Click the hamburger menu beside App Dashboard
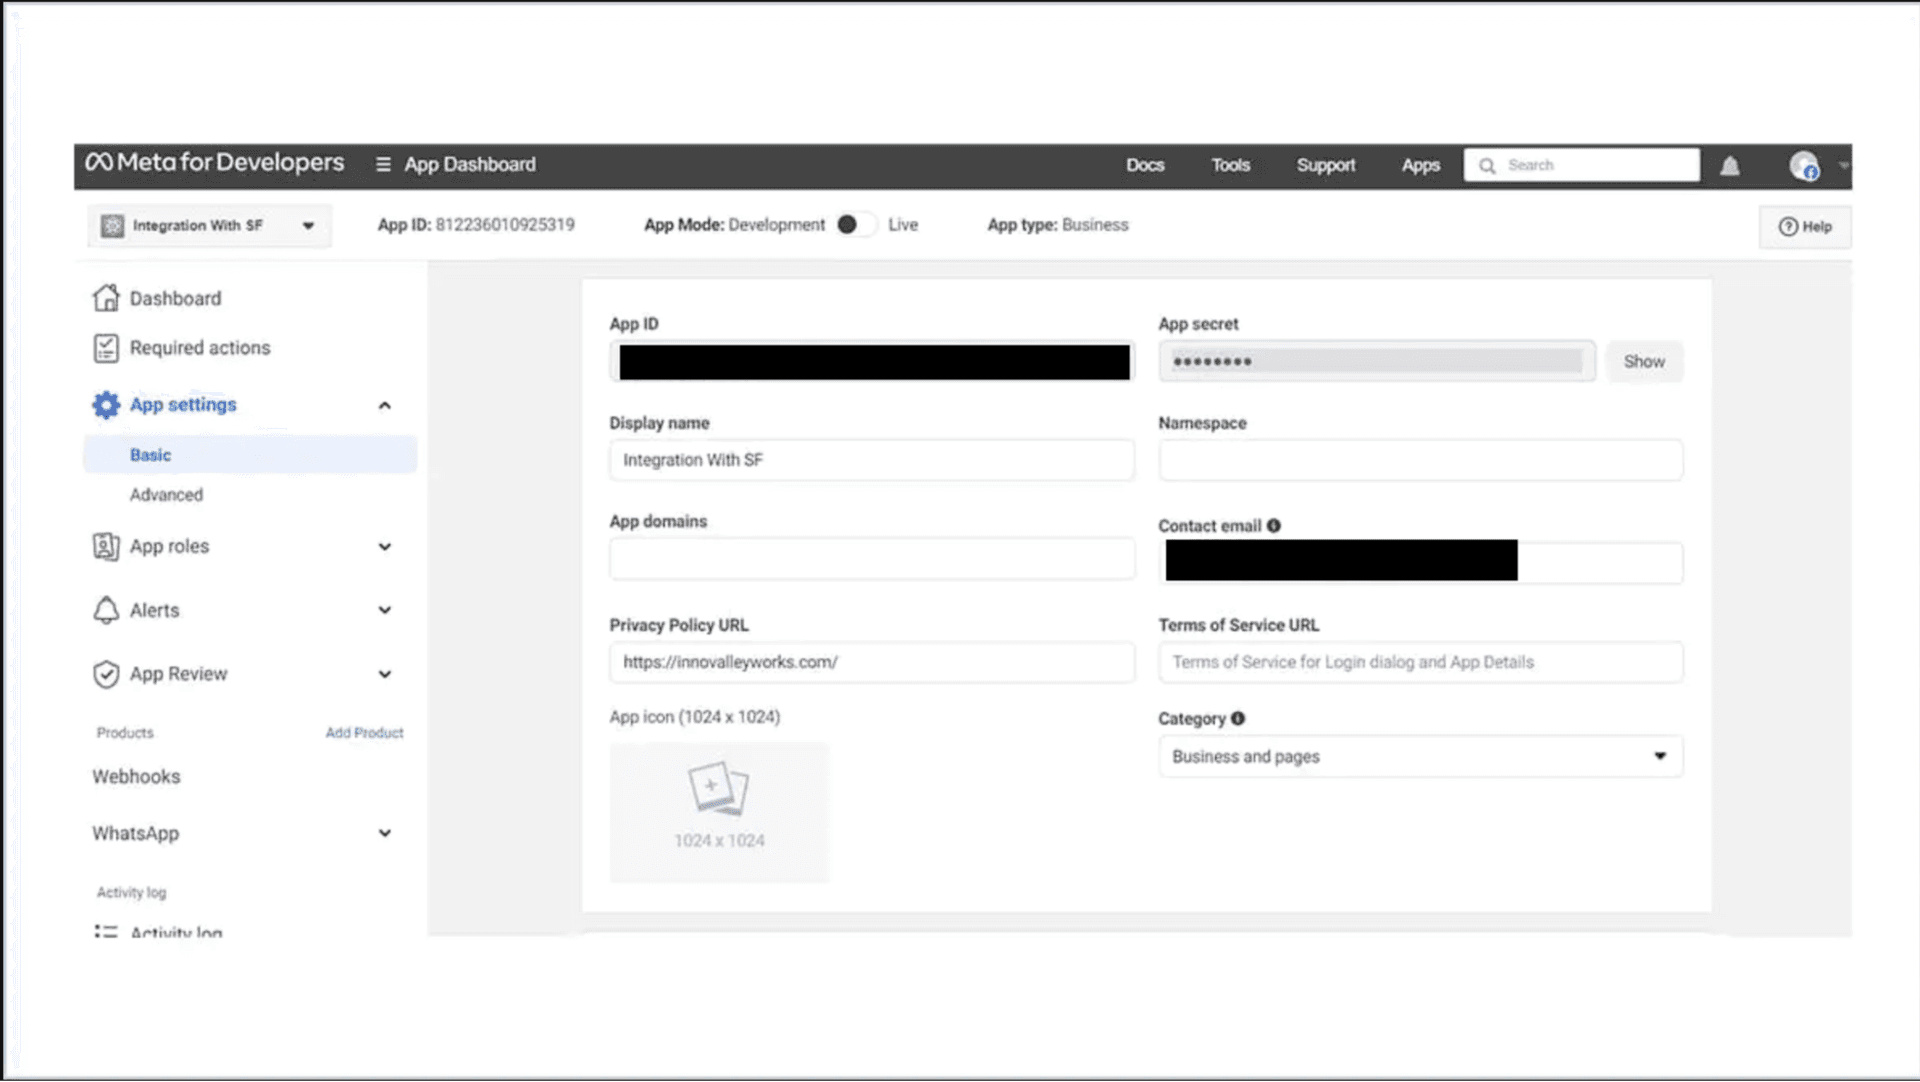The height and width of the screenshot is (1082, 1920). (383, 165)
